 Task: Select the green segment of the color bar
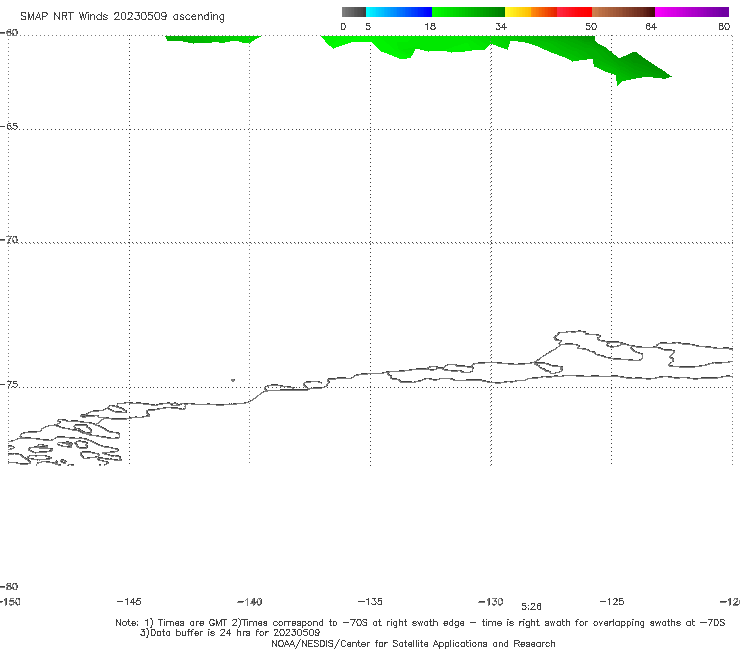(x=468, y=12)
